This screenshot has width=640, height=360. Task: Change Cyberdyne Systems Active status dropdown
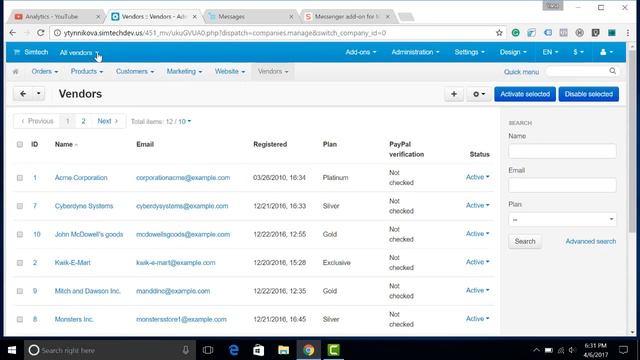pyautogui.click(x=478, y=205)
